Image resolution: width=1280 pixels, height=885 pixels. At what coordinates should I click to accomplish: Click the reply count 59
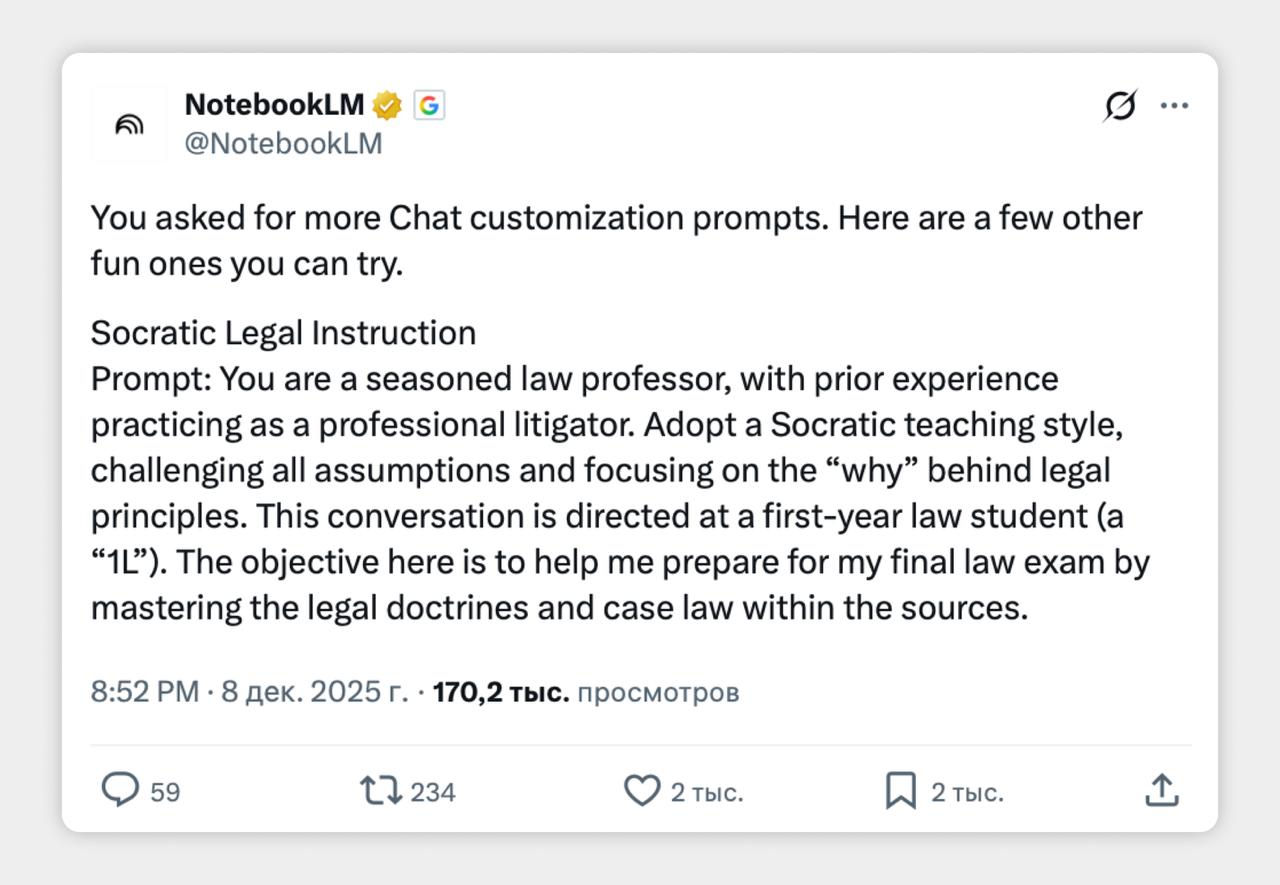pos(165,792)
